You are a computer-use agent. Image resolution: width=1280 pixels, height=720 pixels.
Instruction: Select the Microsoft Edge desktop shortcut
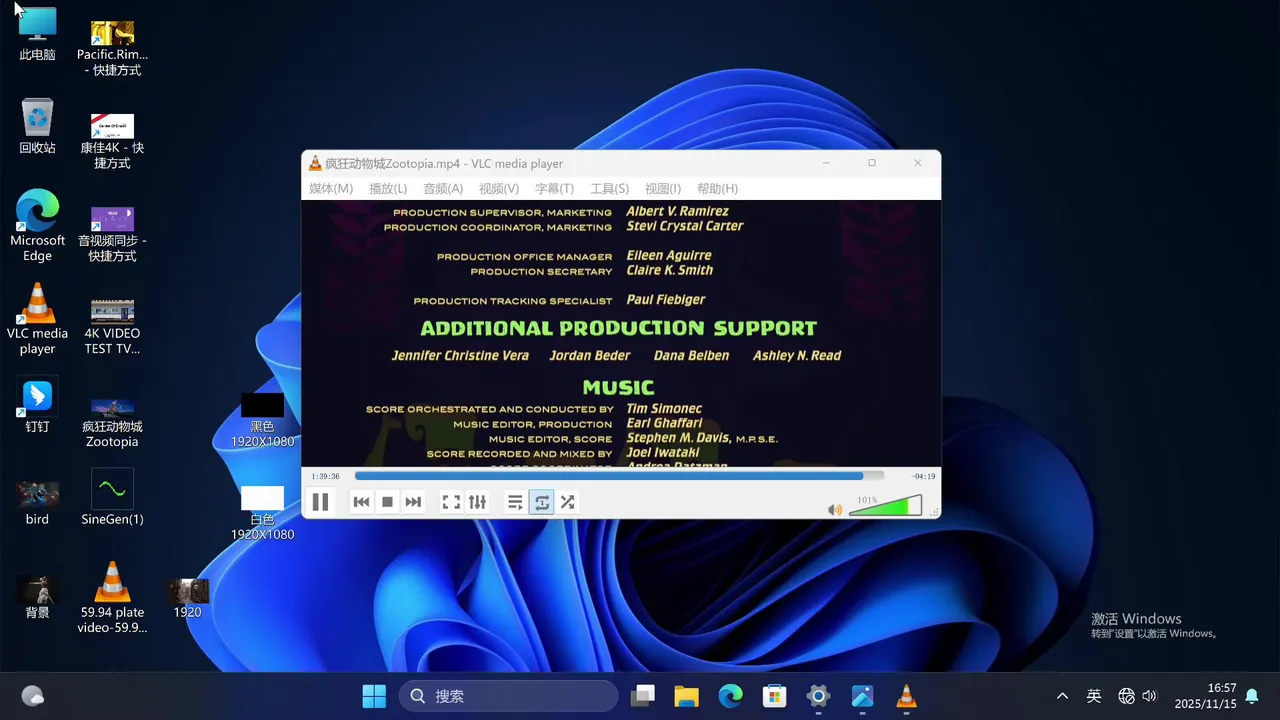tap(37, 226)
